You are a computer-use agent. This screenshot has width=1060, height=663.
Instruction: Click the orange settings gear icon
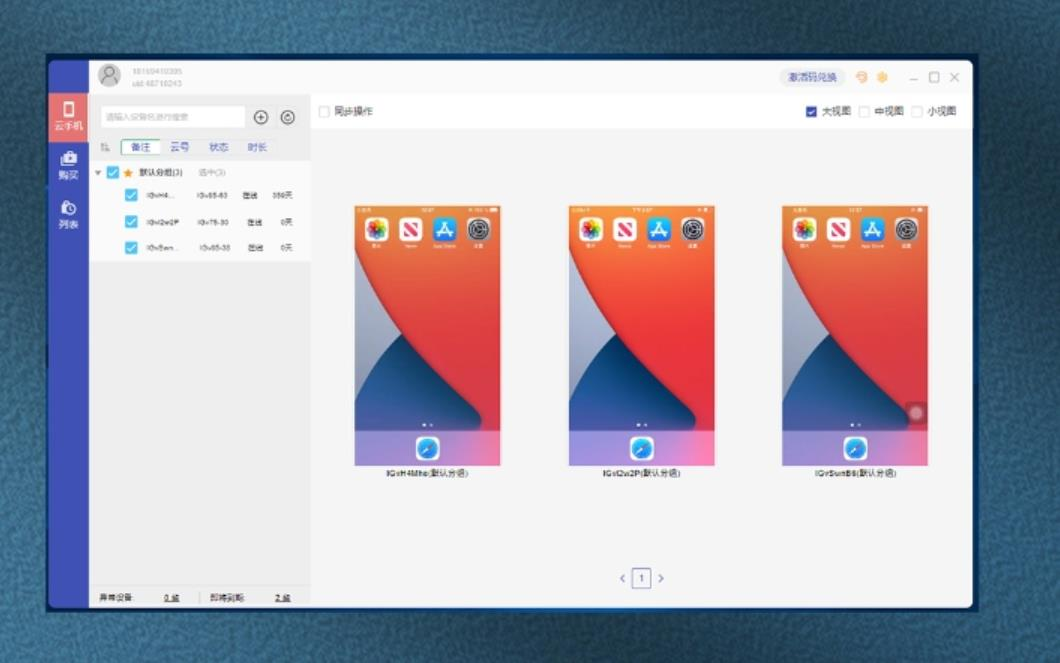882,77
